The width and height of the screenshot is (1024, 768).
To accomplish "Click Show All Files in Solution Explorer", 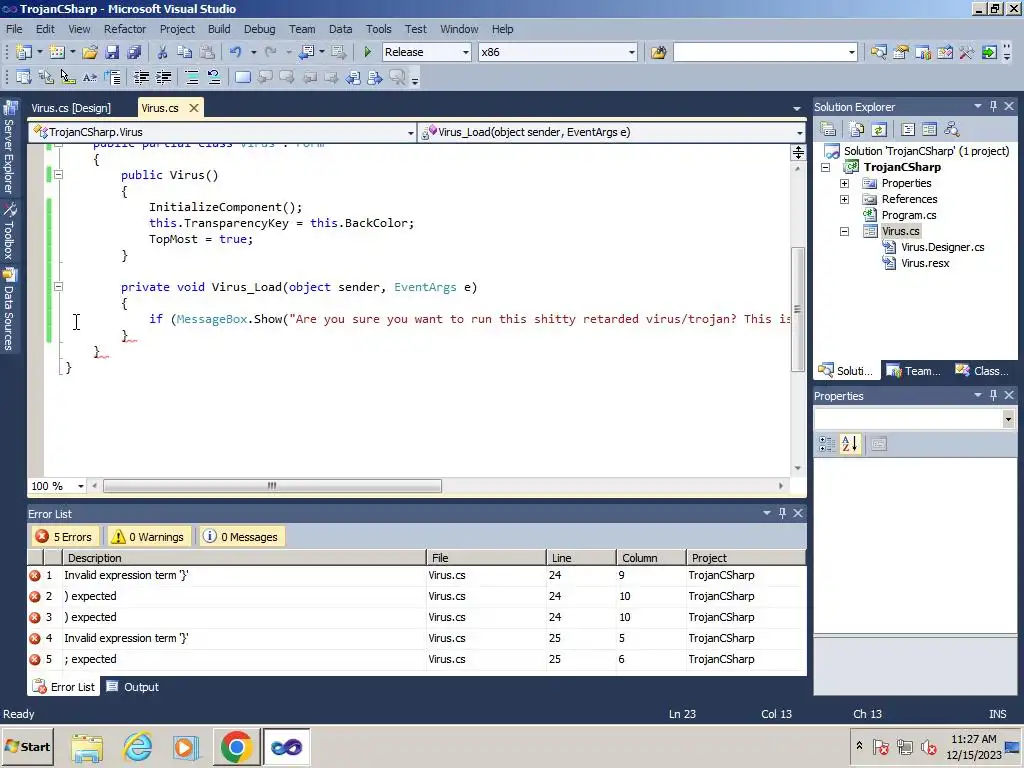I will 857,129.
